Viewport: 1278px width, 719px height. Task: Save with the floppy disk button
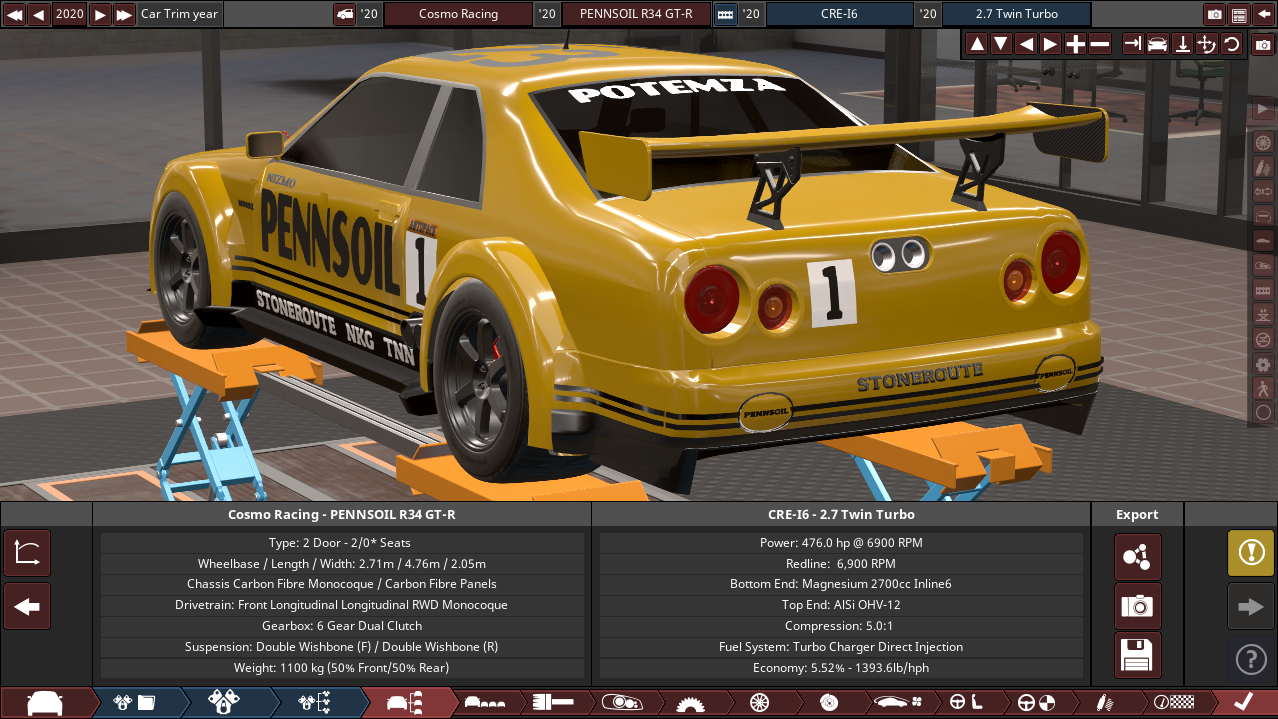(x=1138, y=655)
